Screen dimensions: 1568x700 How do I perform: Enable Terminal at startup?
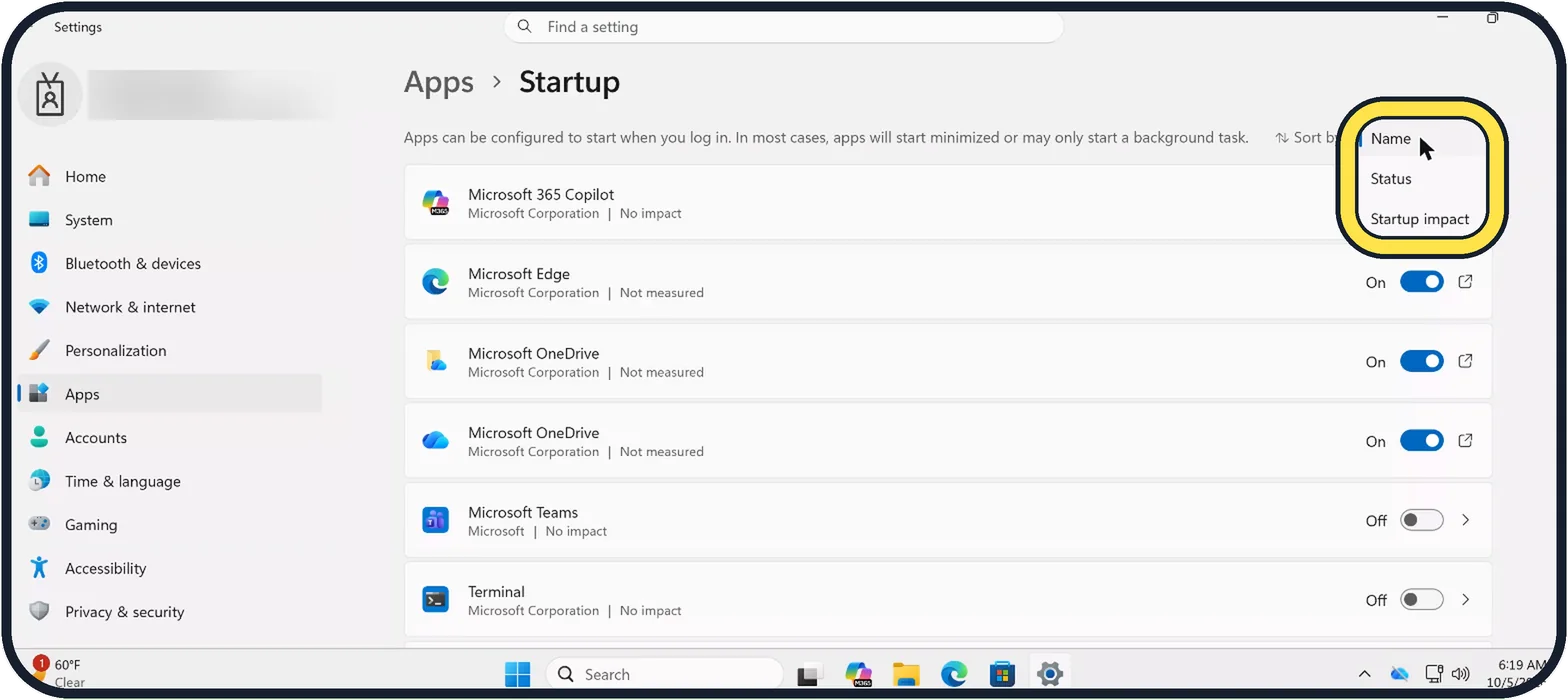(1421, 600)
